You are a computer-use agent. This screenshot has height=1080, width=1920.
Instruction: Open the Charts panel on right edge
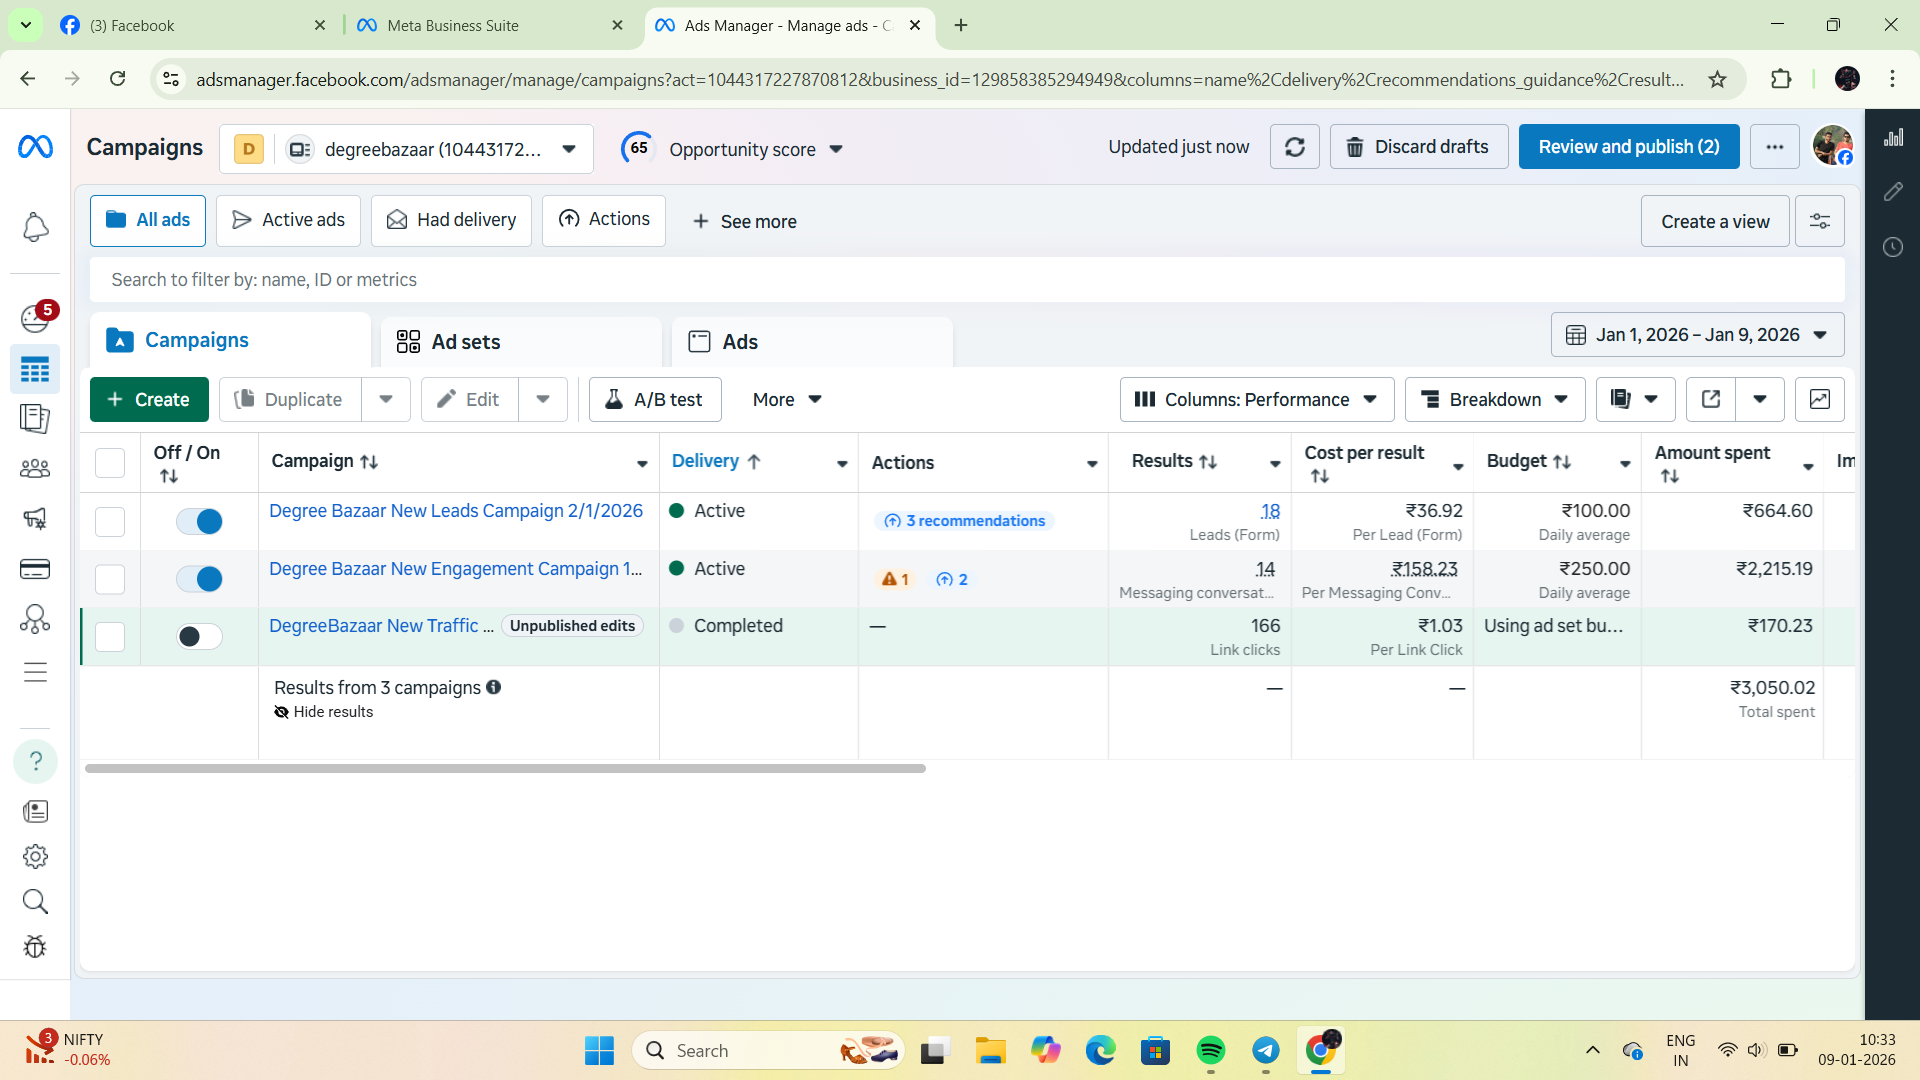coord(1893,137)
